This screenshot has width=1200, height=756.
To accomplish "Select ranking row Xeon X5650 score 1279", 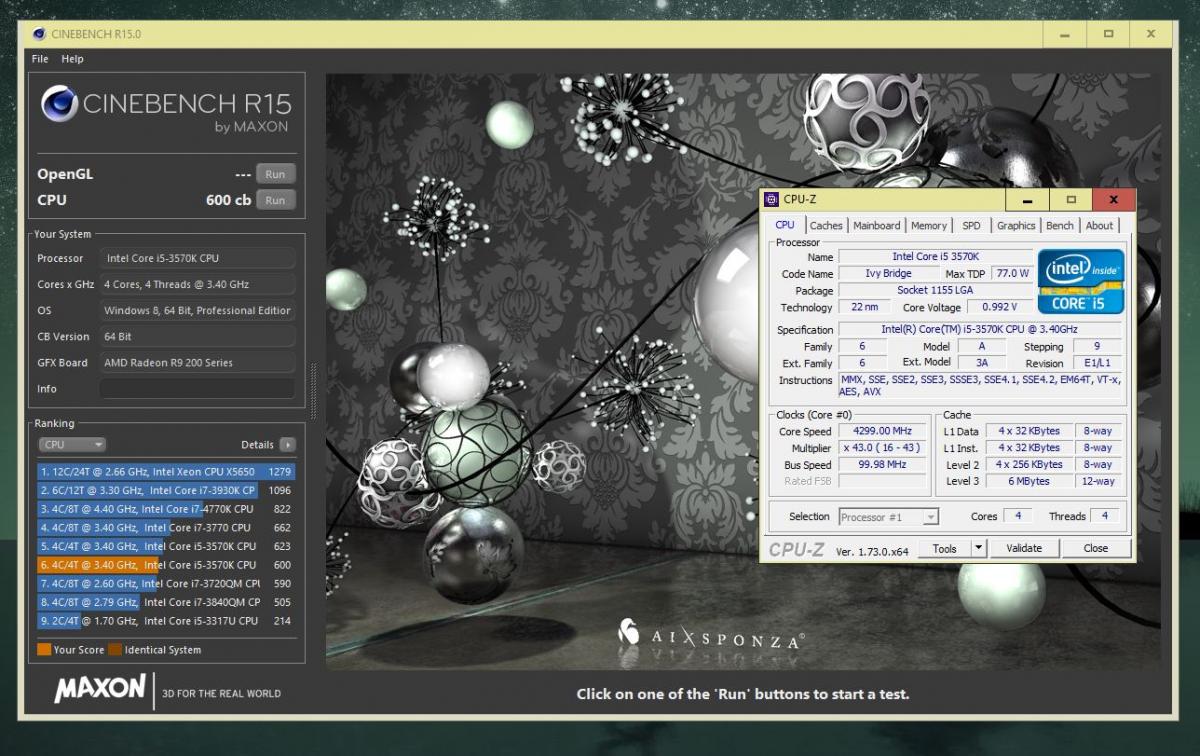I will [166, 471].
